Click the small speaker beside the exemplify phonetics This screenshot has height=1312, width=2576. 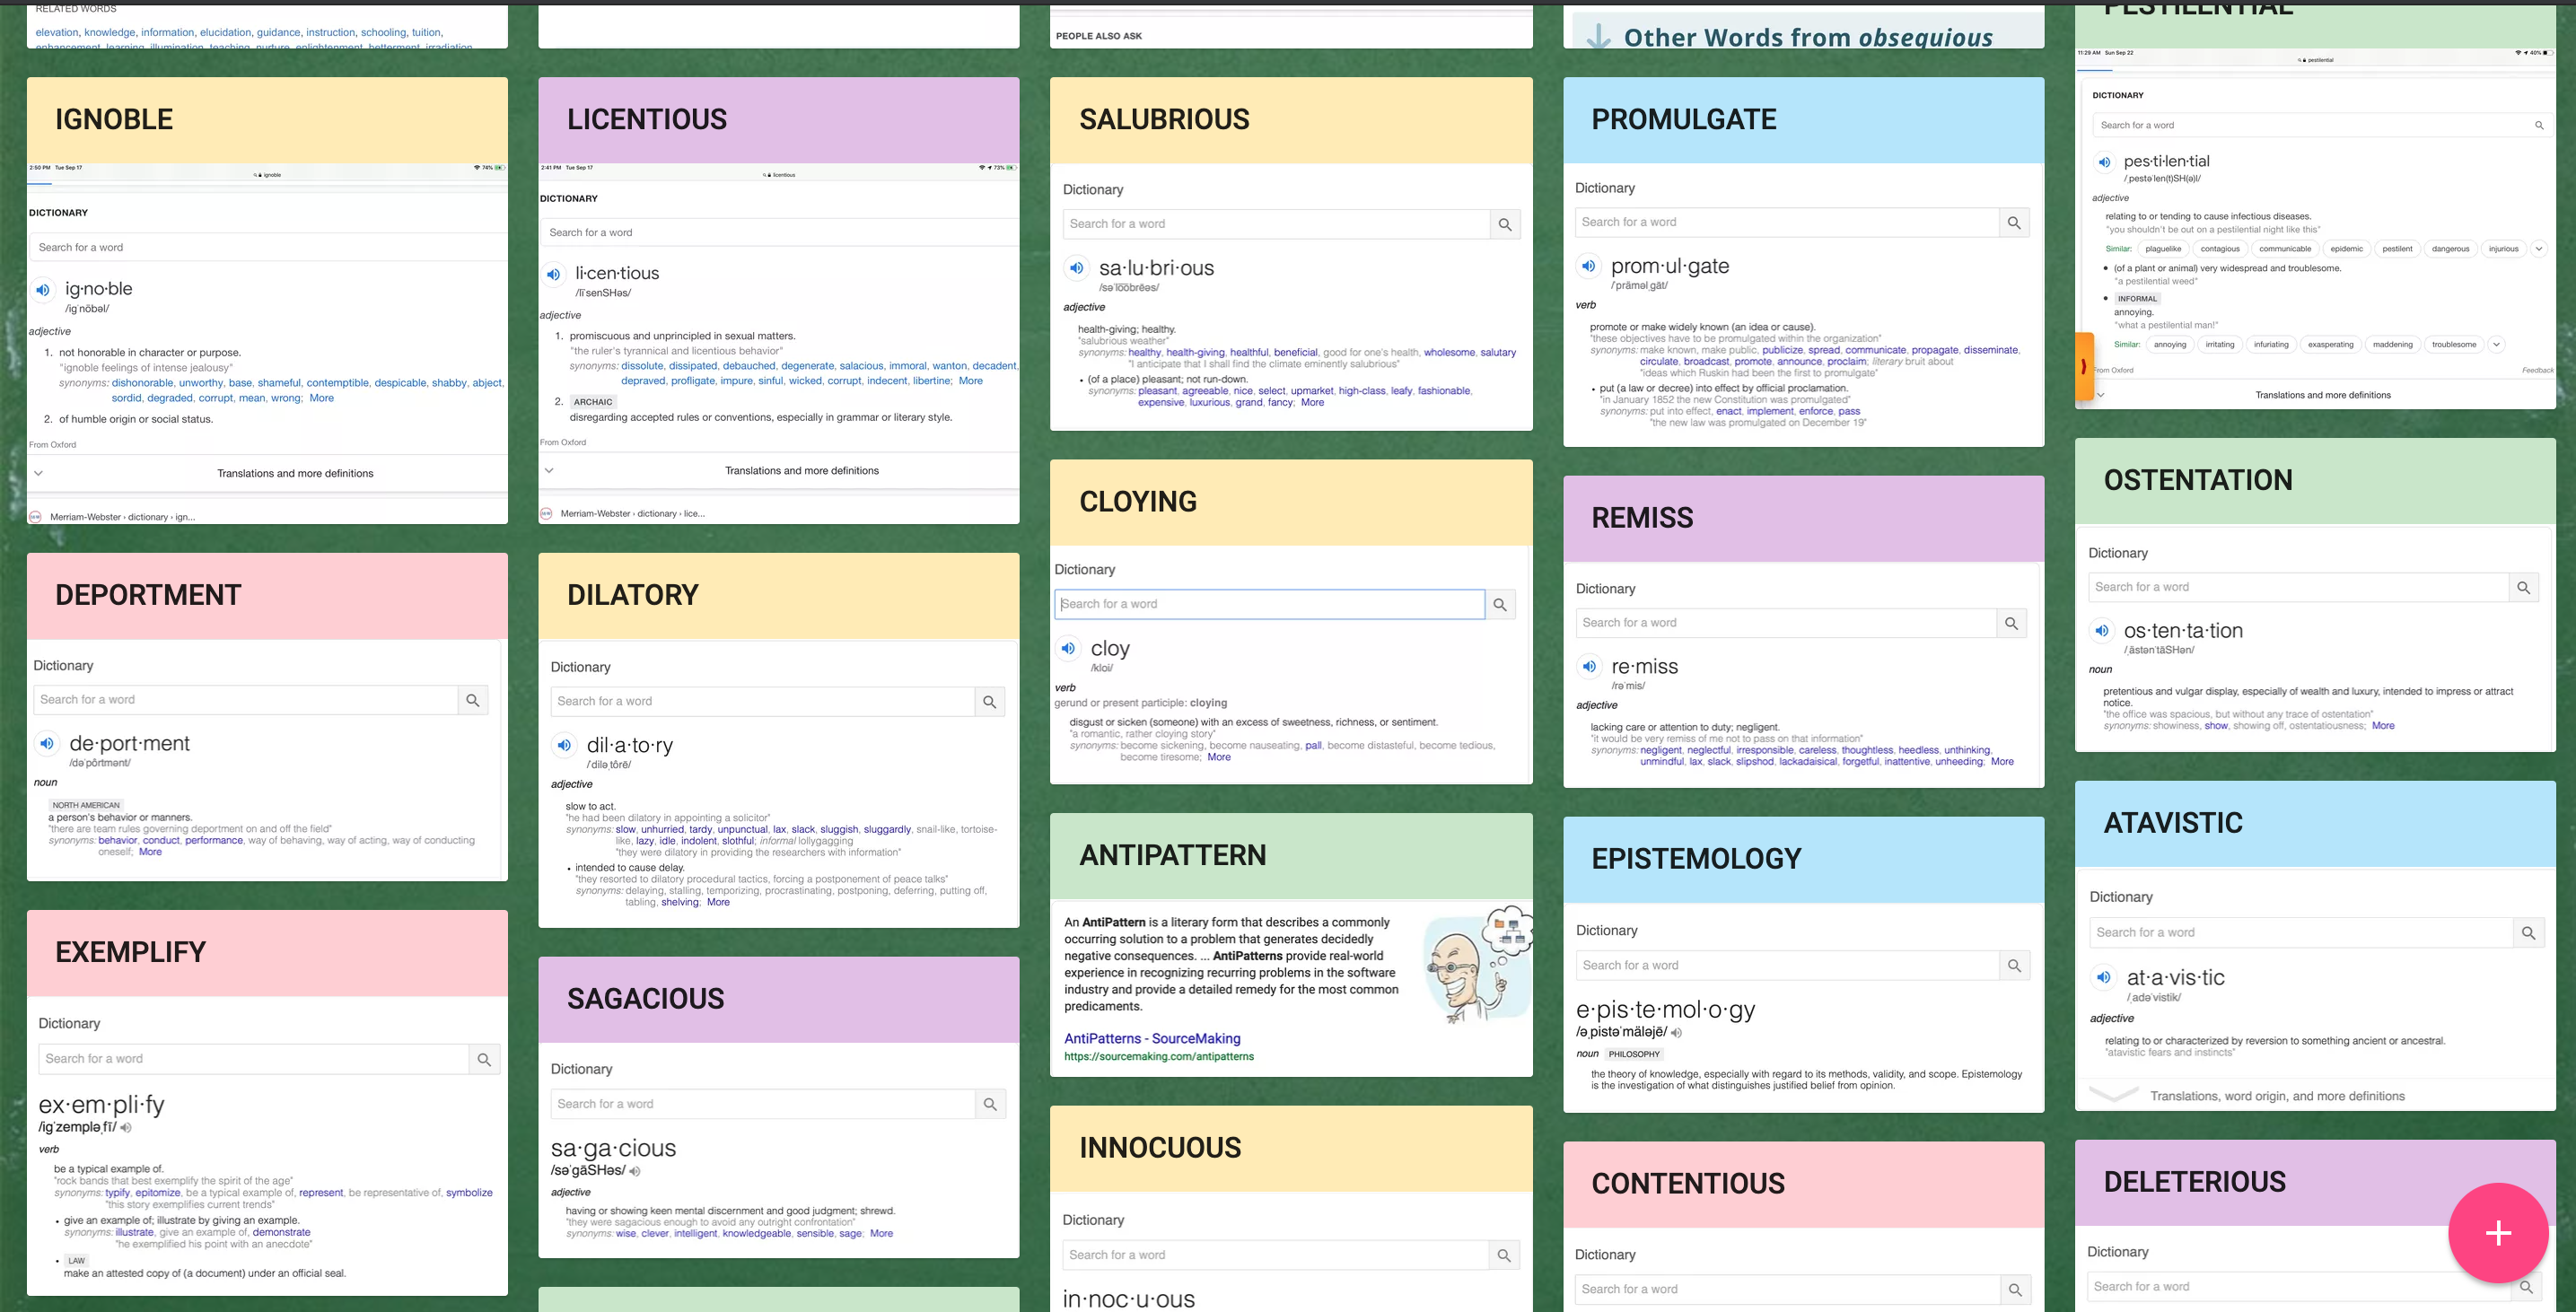(127, 1128)
